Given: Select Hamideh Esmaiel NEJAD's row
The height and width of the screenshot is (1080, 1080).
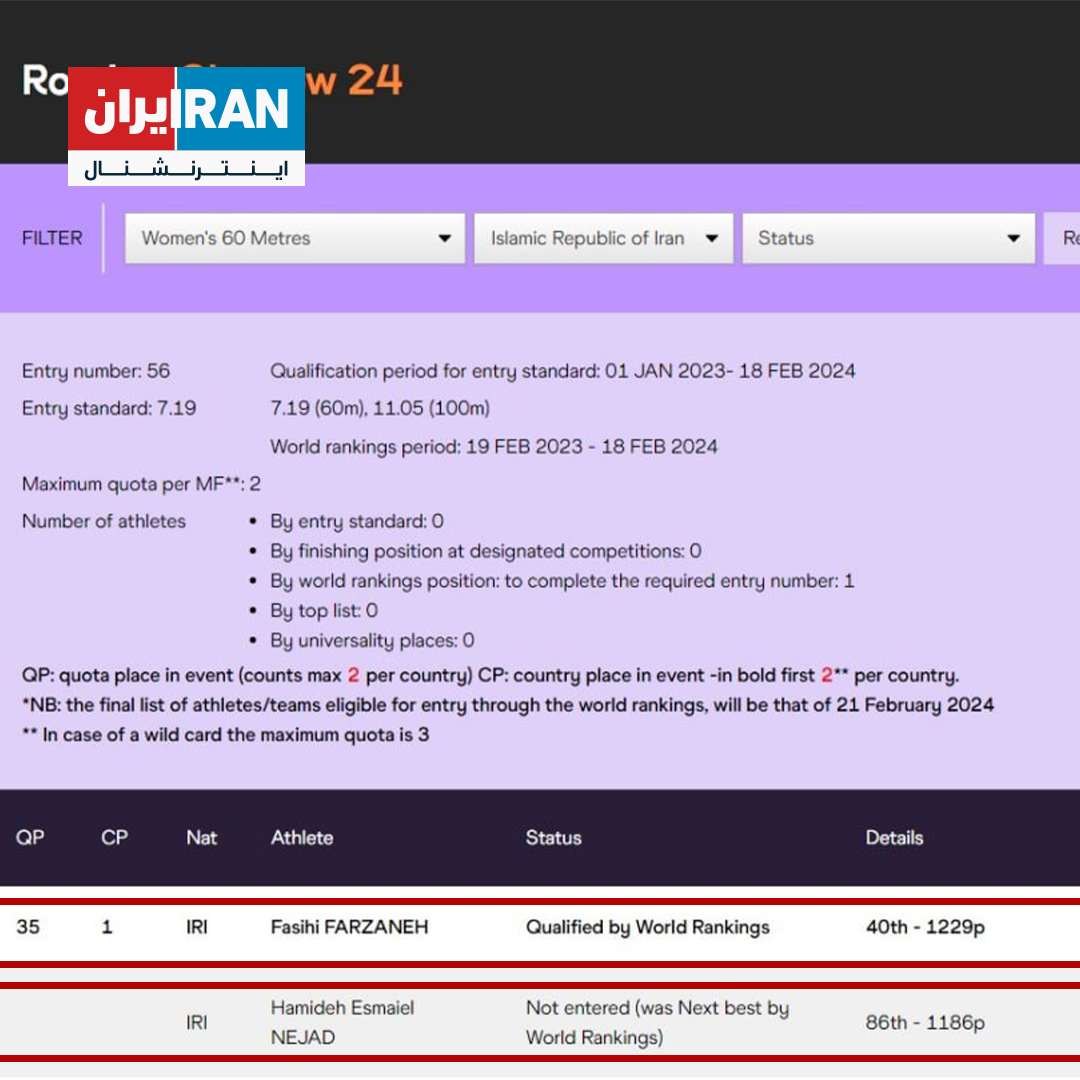Looking at the screenshot, I should pyautogui.click(x=342, y=1023).
